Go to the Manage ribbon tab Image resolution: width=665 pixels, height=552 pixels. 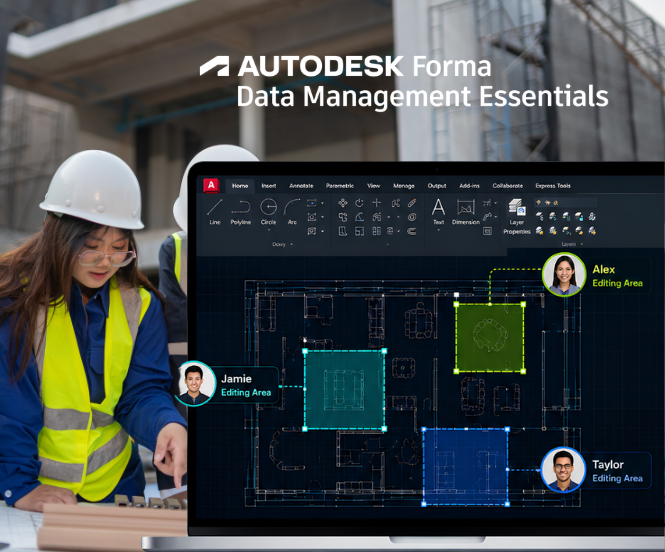point(404,186)
